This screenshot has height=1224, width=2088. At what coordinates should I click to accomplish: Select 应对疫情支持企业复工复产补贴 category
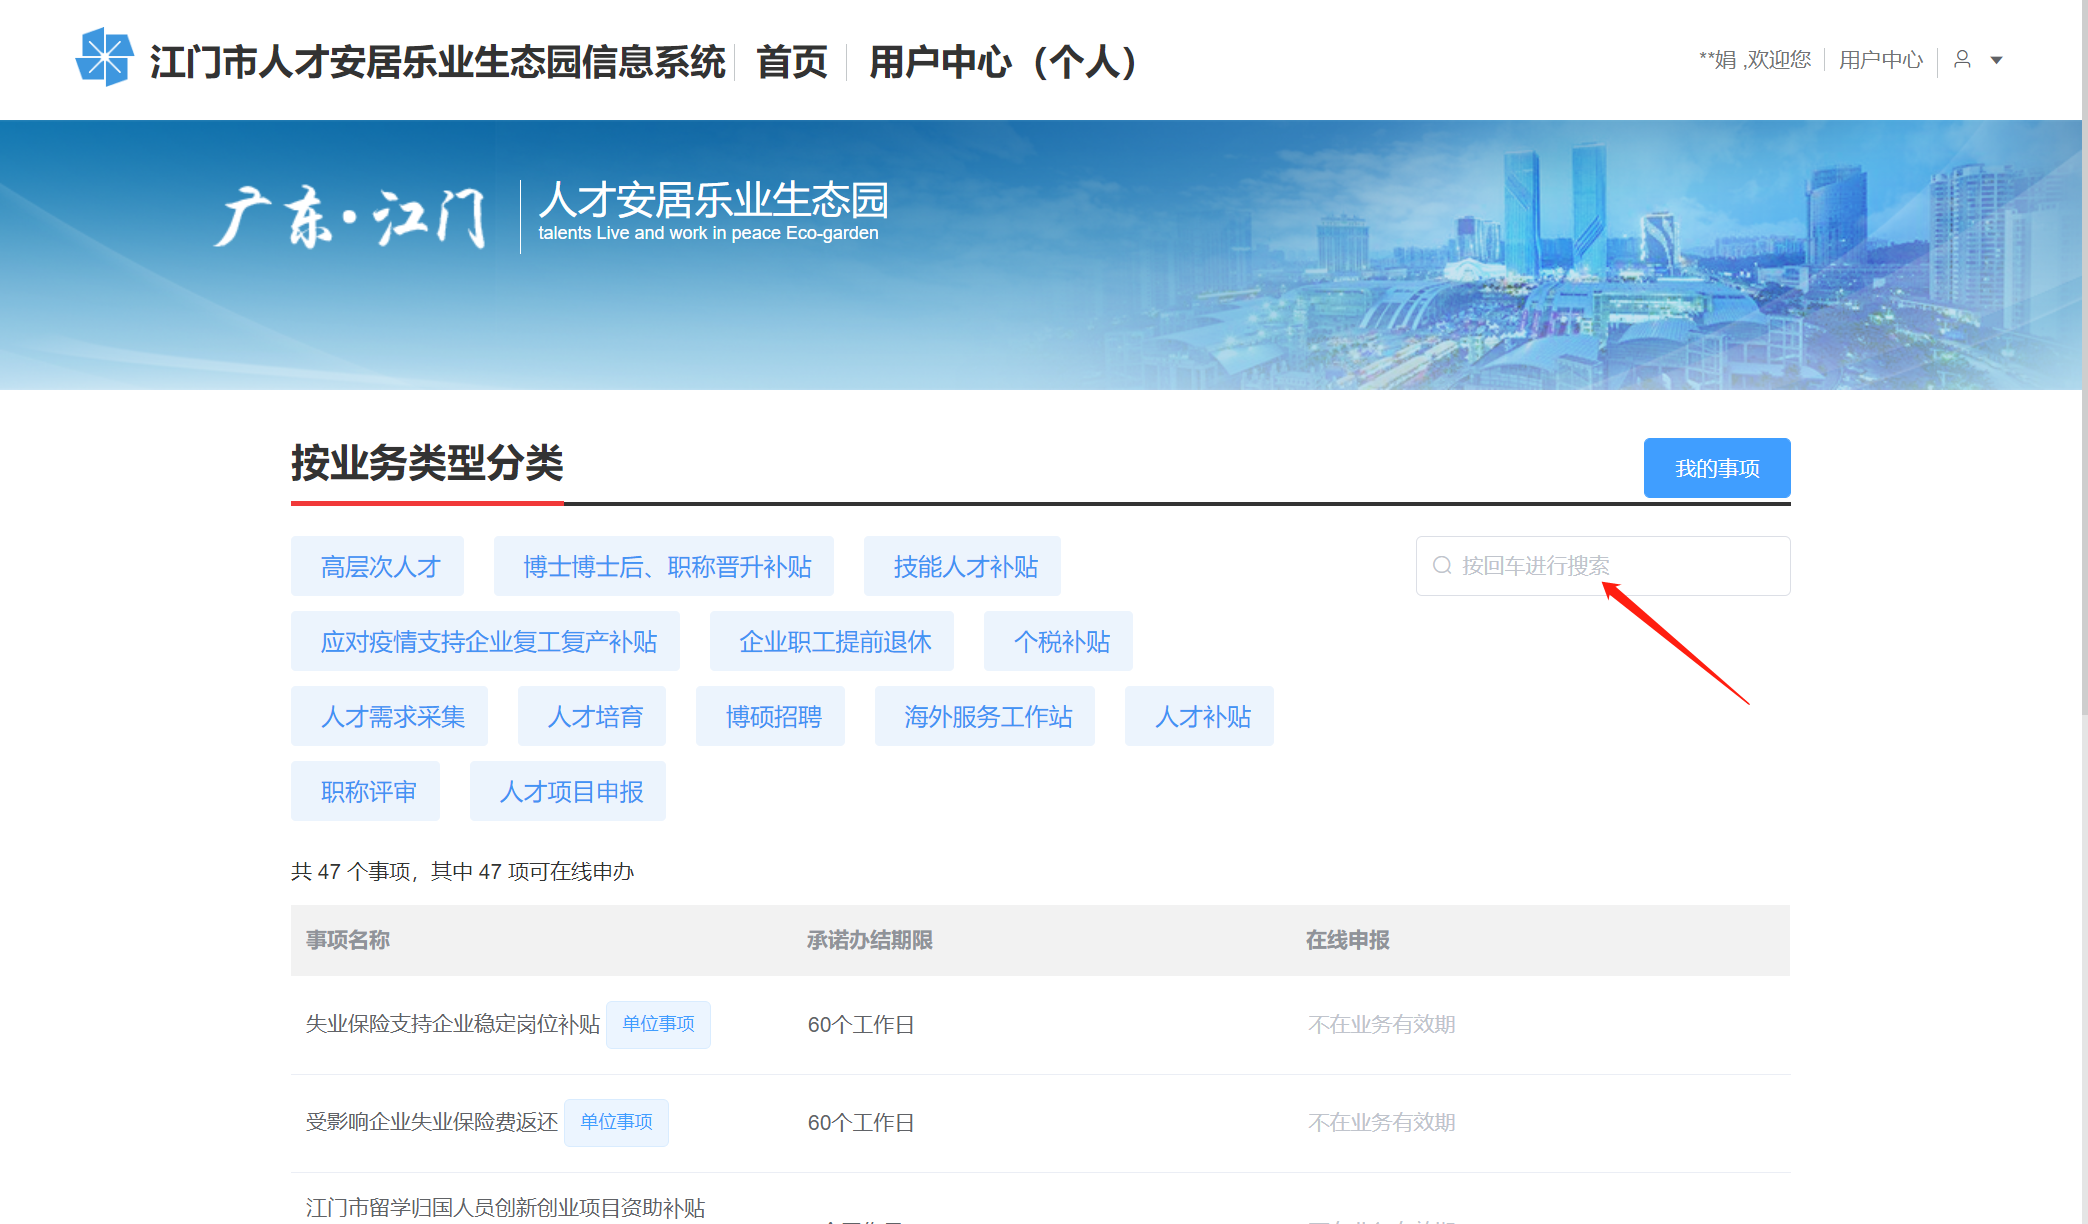point(486,642)
